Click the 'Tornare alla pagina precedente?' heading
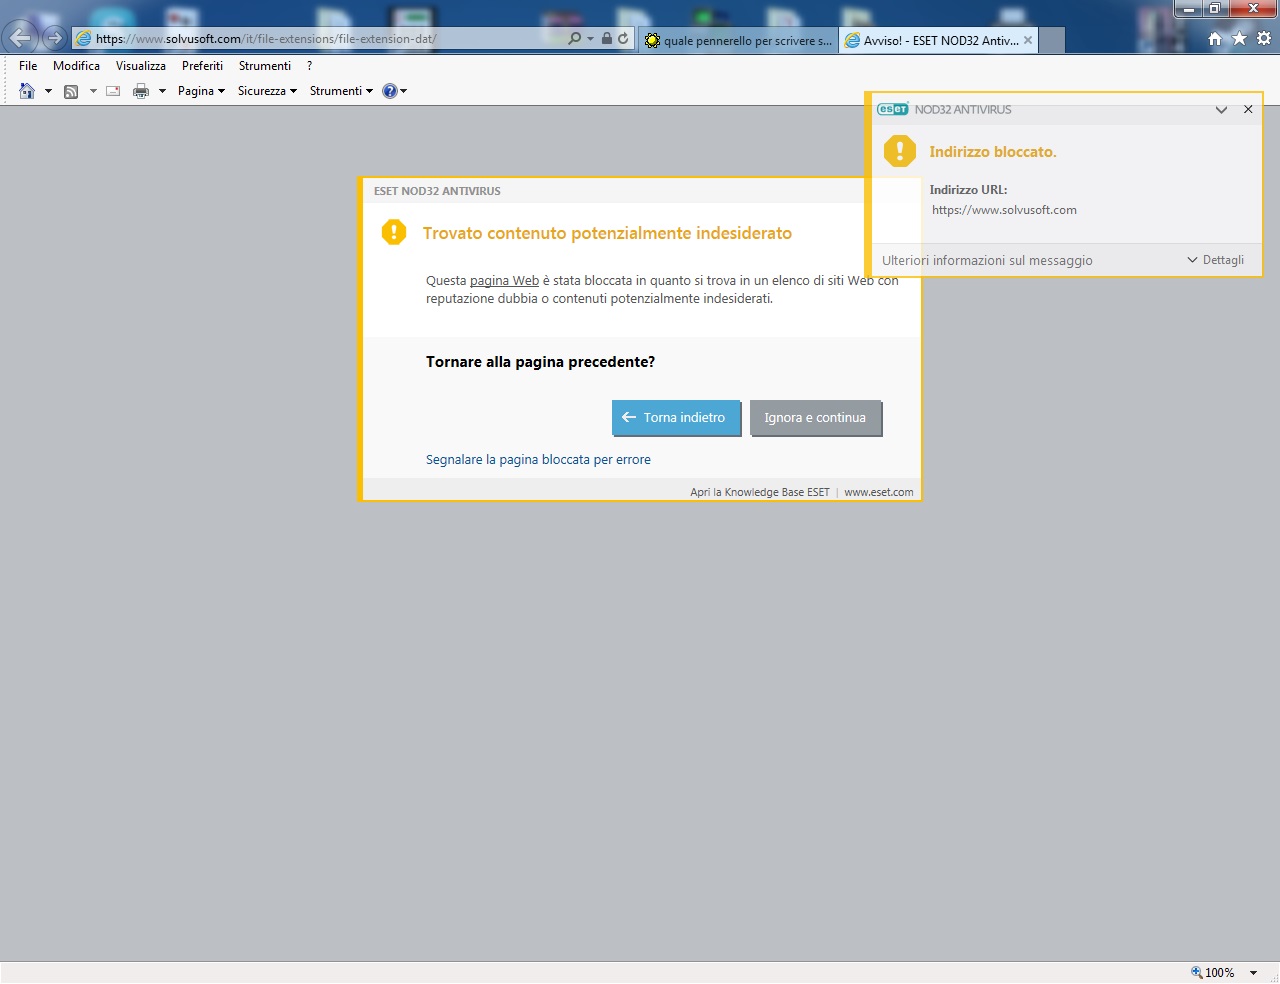The width and height of the screenshot is (1280, 984). click(x=540, y=362)
